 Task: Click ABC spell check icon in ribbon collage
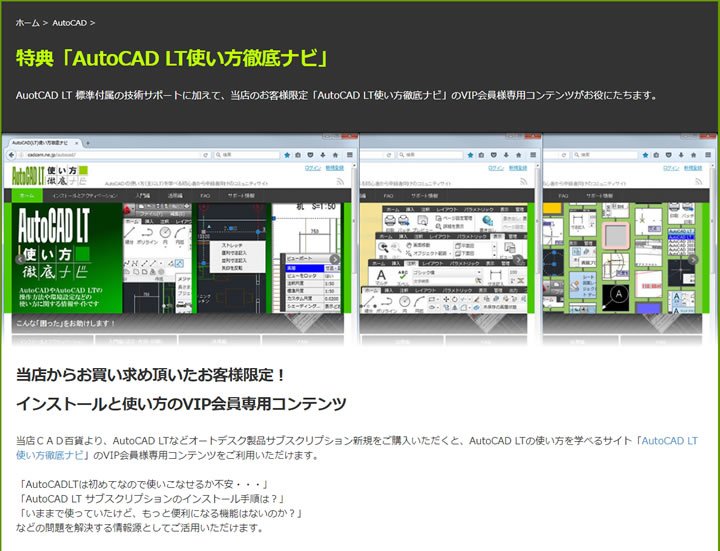pyautogui.click(x=403, y=277)
